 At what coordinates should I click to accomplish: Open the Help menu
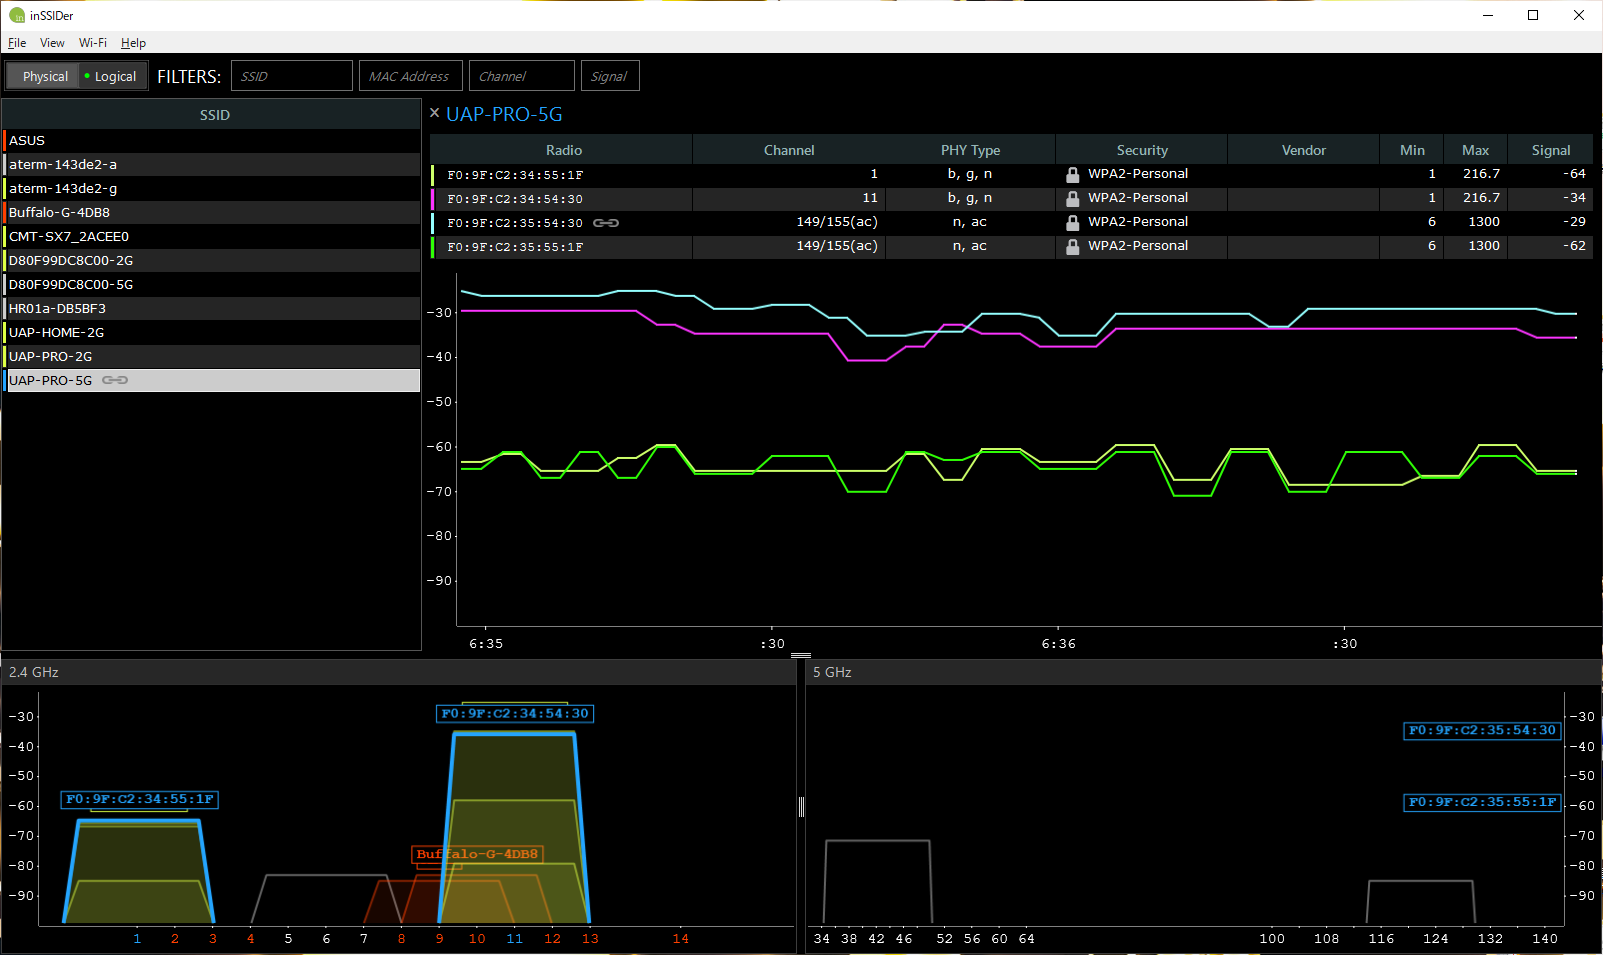(x=133, y=43)
